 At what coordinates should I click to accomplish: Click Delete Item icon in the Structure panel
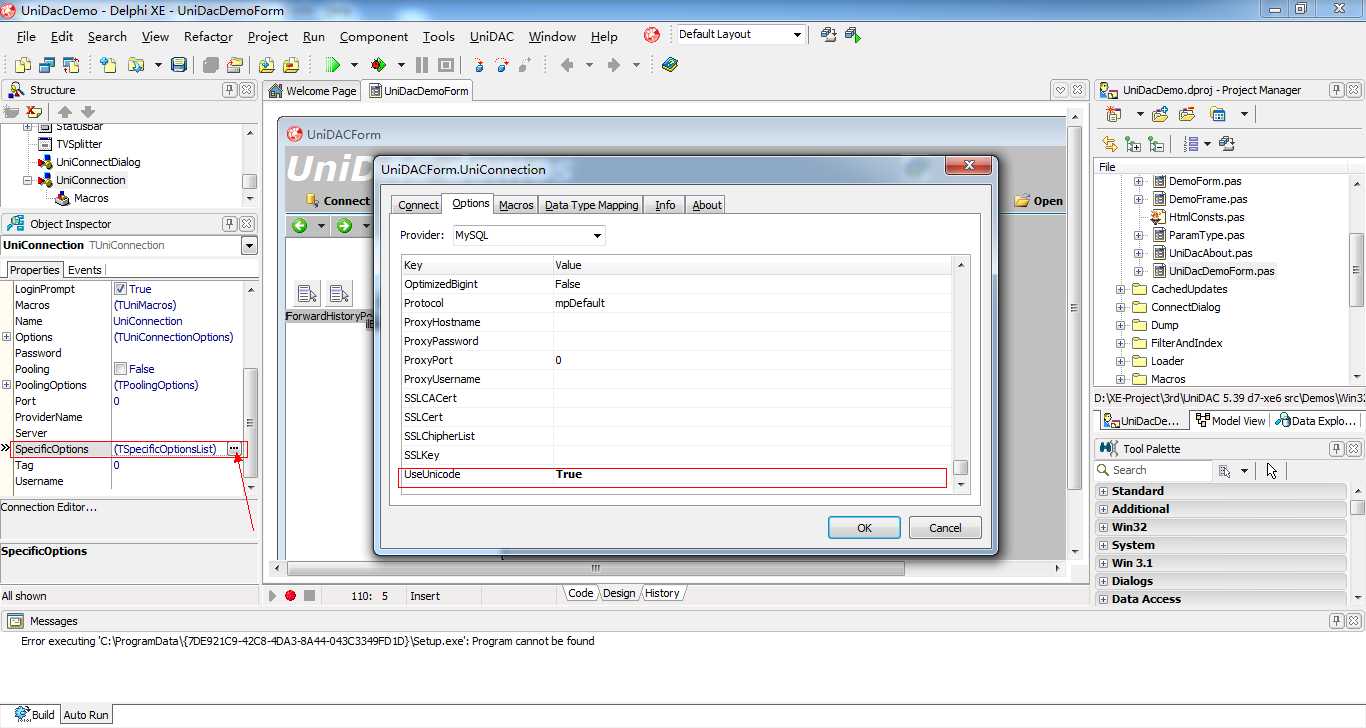(x=34, y=112)
